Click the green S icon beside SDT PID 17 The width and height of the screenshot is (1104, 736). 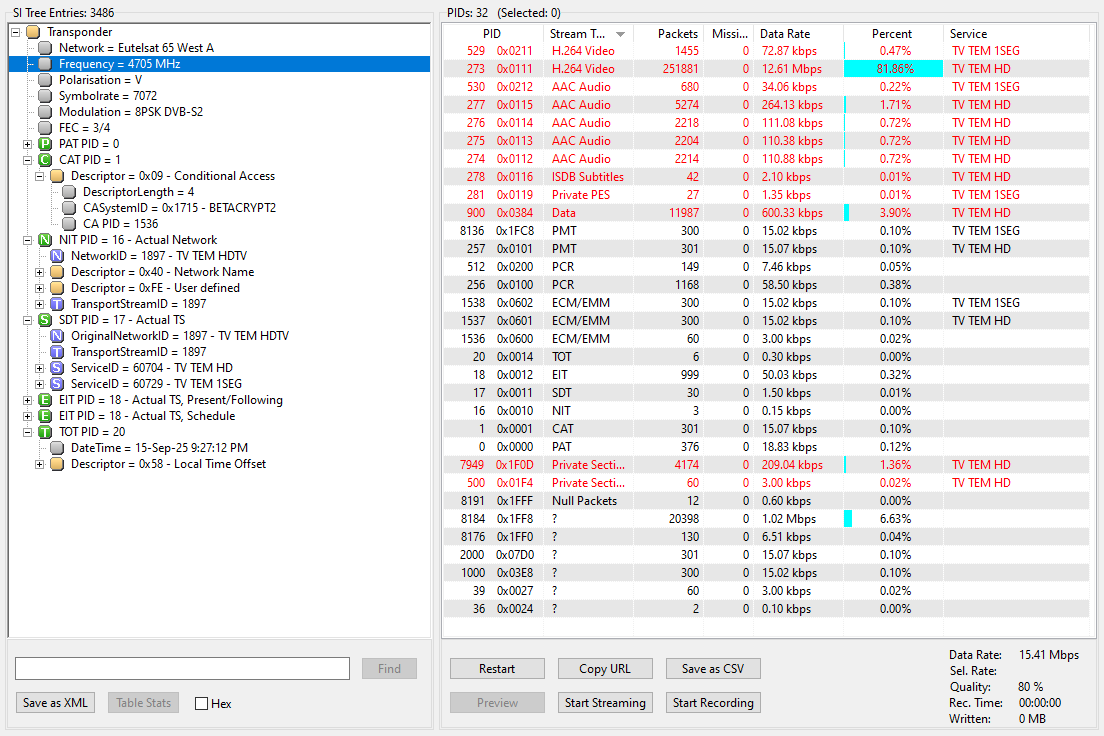(45, 320)
